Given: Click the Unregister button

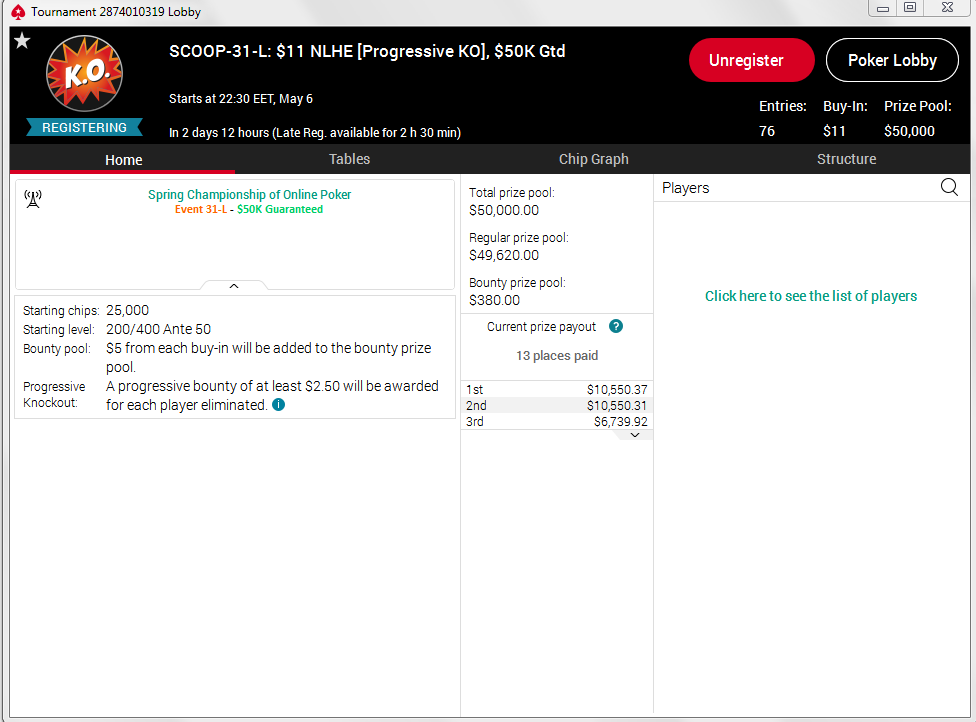Looking at the screenshot, I should [752, 60].
